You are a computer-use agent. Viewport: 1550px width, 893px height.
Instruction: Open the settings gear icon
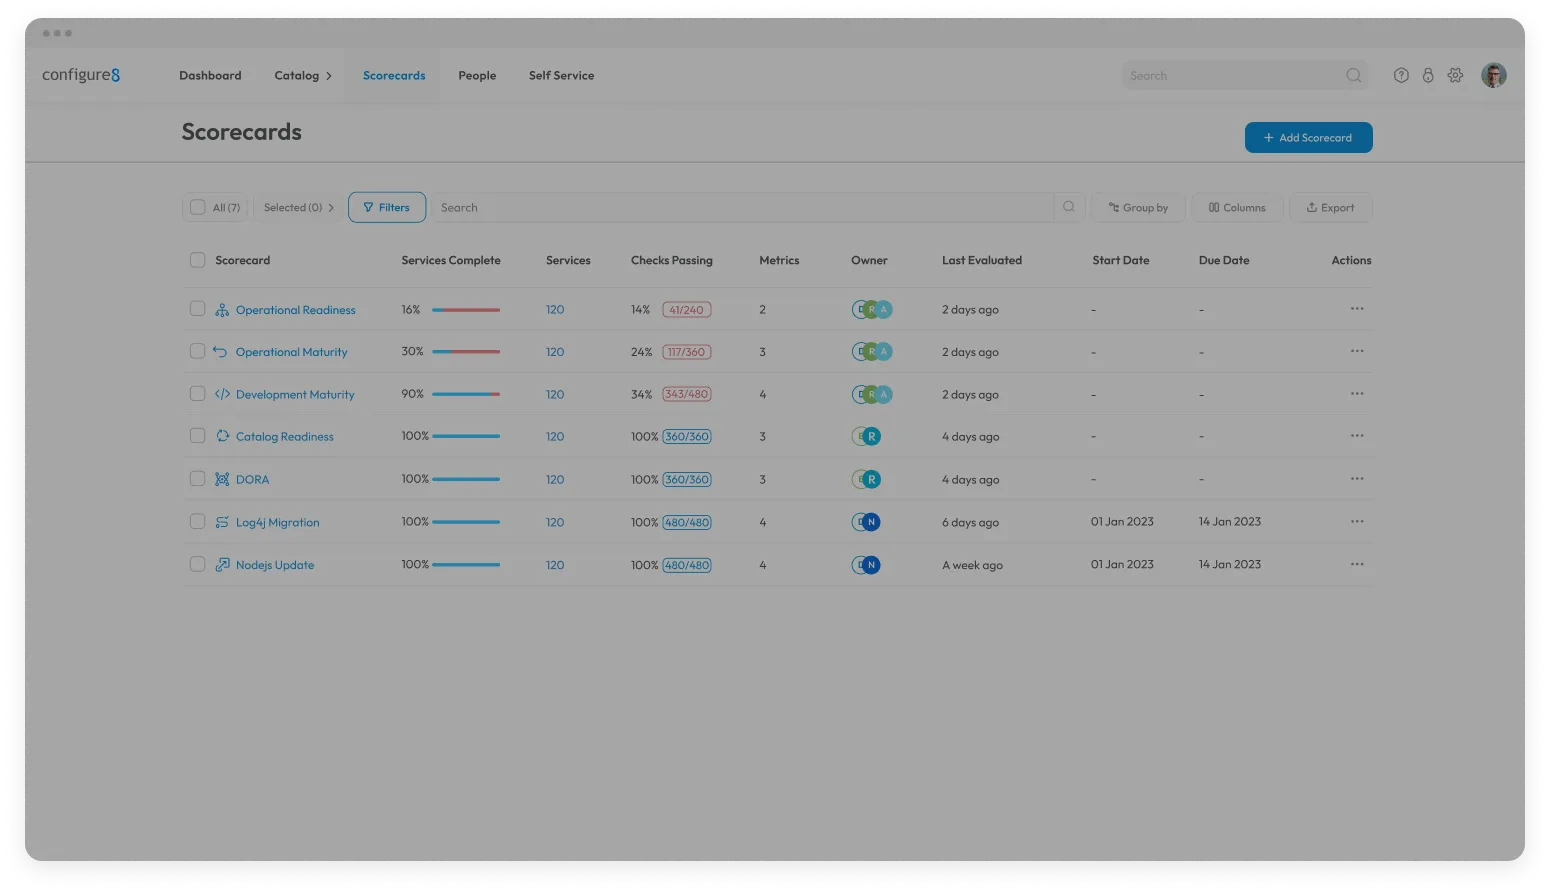click(x=1455, y=75)
